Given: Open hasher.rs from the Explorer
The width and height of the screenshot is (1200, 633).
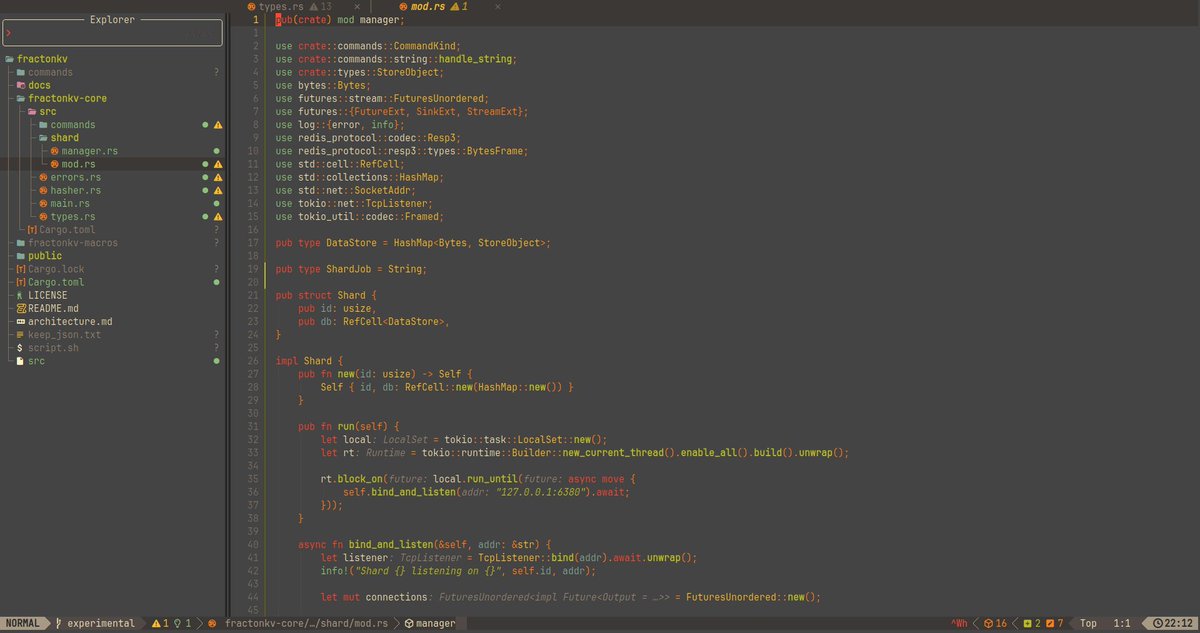Looking at the screenshot, I should pyautogui.click(x=76, y=190).
